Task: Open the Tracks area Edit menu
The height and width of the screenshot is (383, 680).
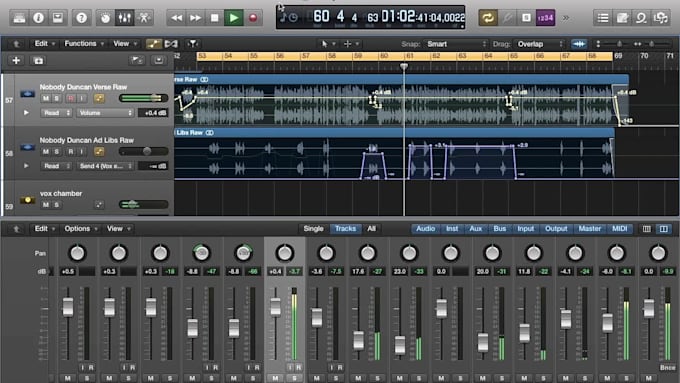Action: point(45,43)
